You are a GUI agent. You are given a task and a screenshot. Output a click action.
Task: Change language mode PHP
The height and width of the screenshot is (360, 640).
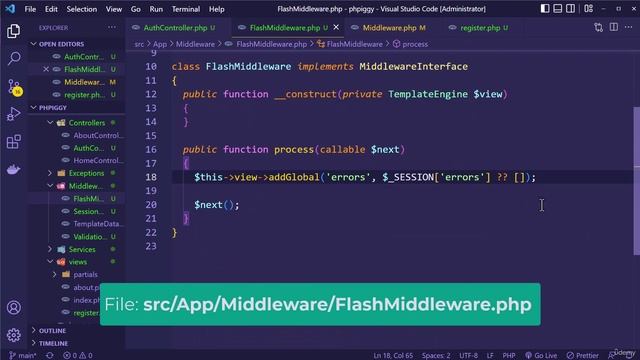tap(509, 356)
